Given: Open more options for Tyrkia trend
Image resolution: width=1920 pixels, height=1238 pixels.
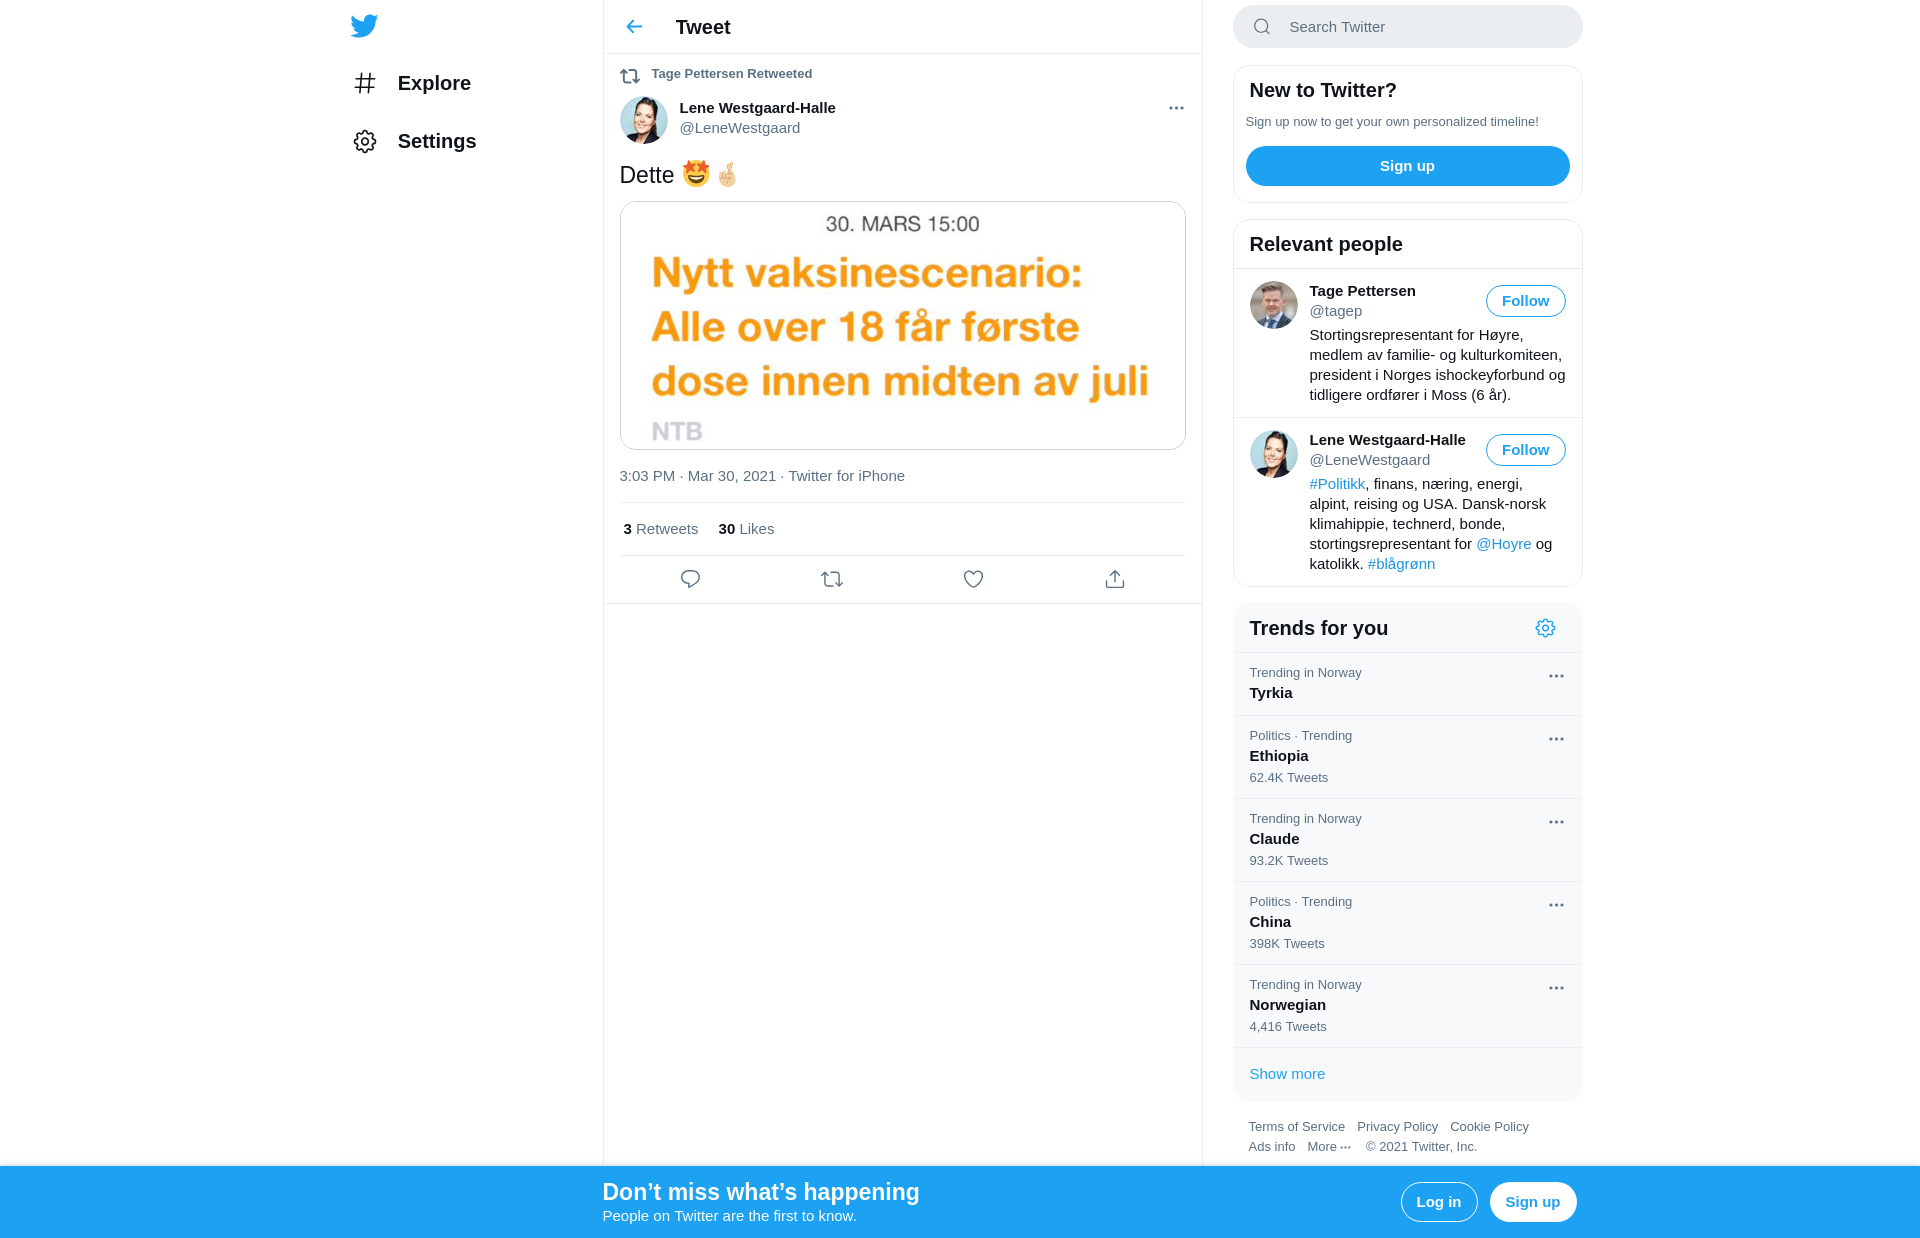Looking at the screenshot, I should pyautogui.click(x=1556, y=676).
